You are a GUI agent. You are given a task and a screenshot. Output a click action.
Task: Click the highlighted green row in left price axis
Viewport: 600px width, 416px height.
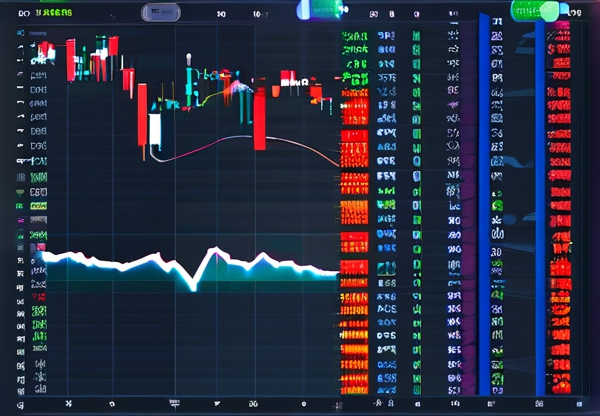[38, 207]
